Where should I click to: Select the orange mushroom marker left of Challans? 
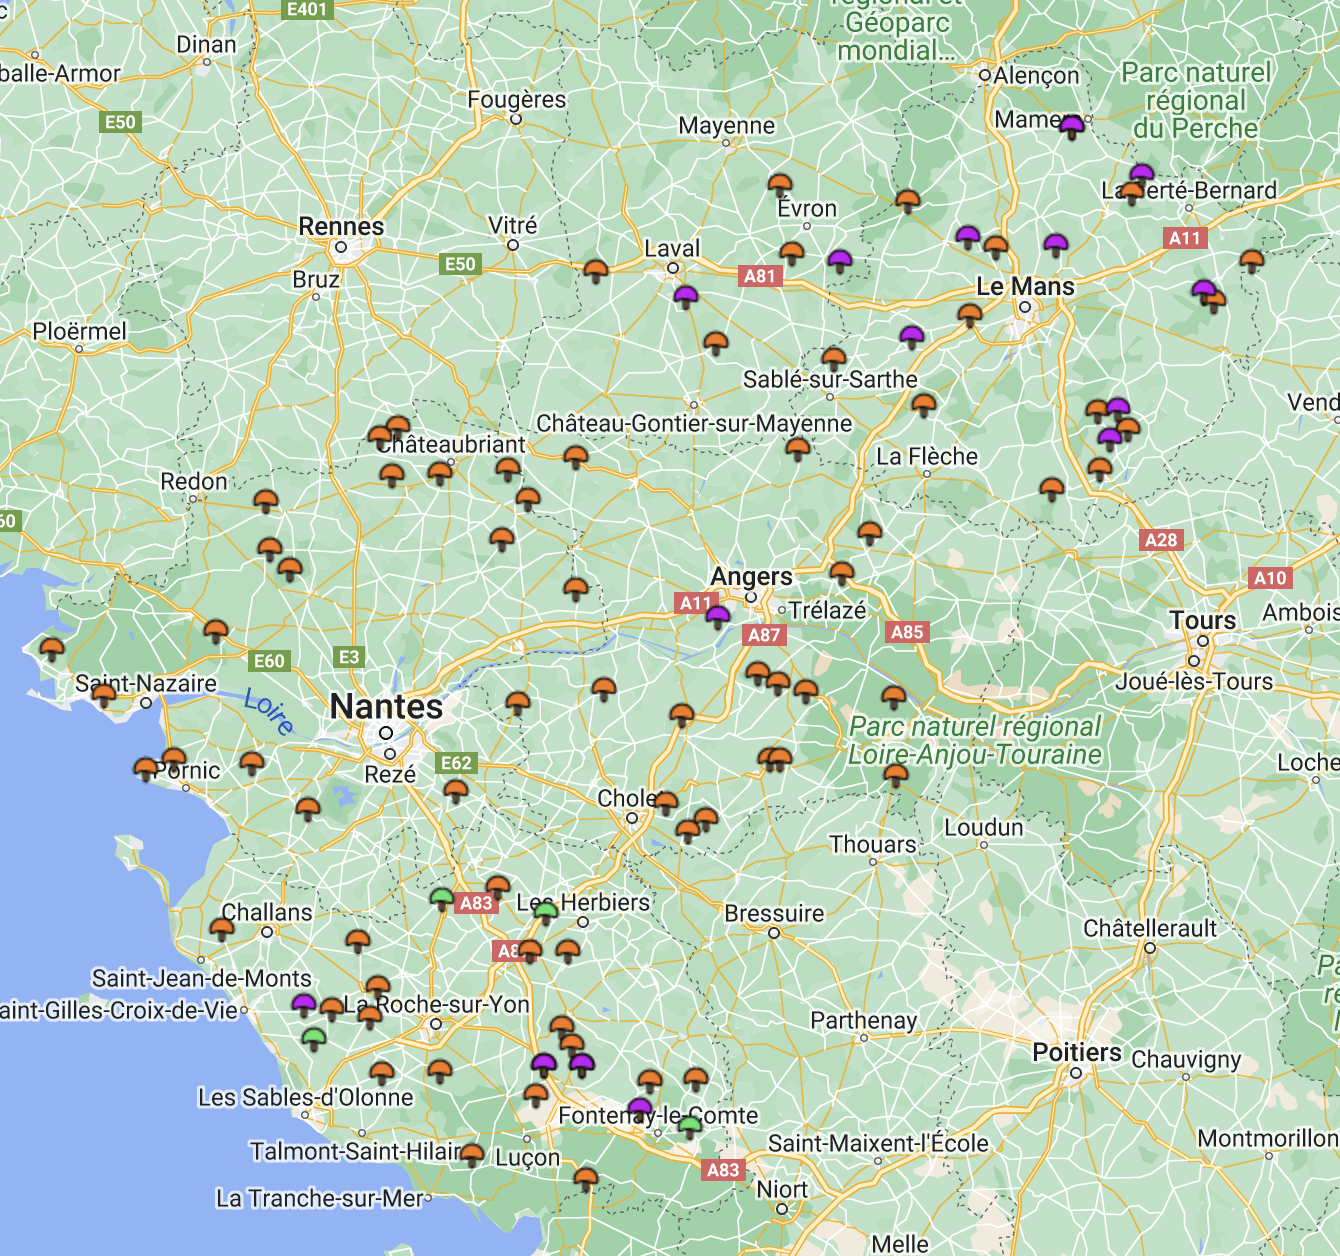(222, 929)
